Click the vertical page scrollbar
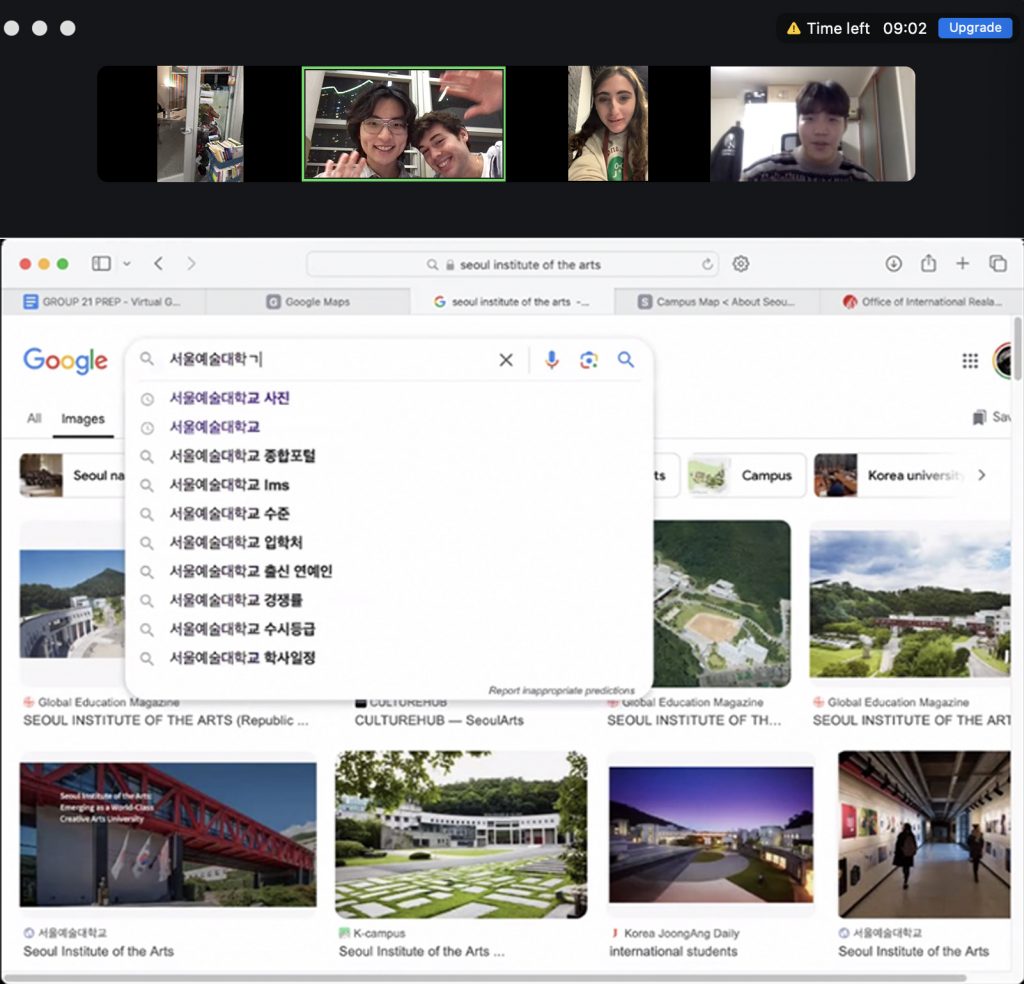Image resolution: width=1024 pixels, height=984 pixels. (1017, 348)
